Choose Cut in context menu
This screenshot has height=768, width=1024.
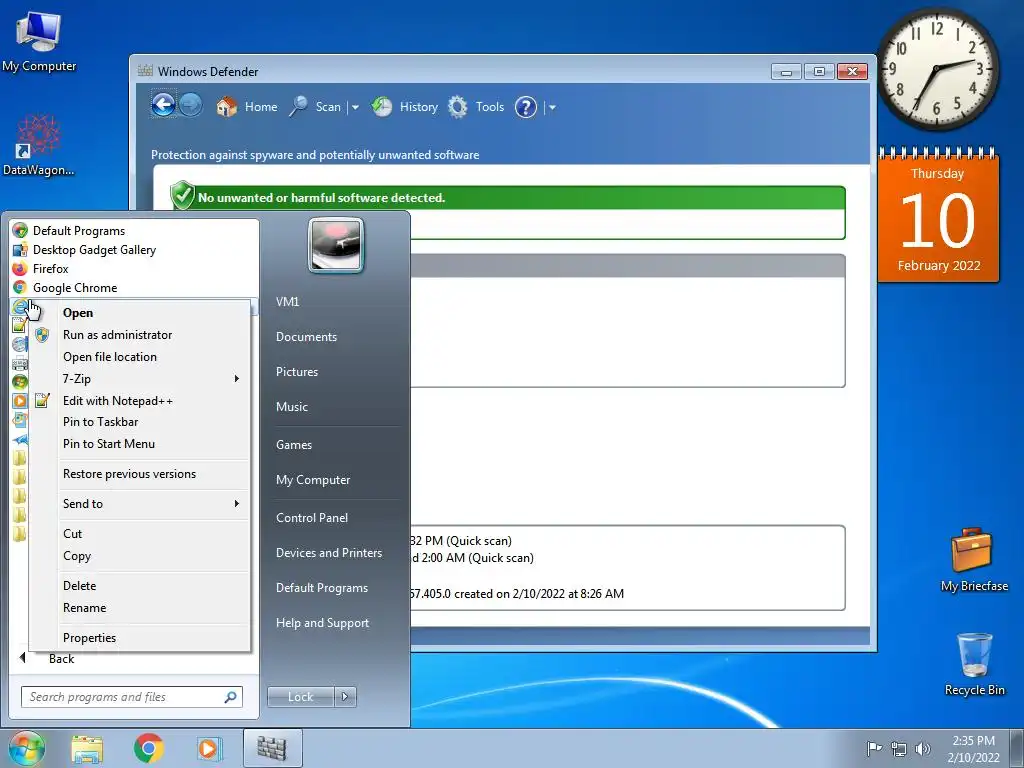coord(140,534)
